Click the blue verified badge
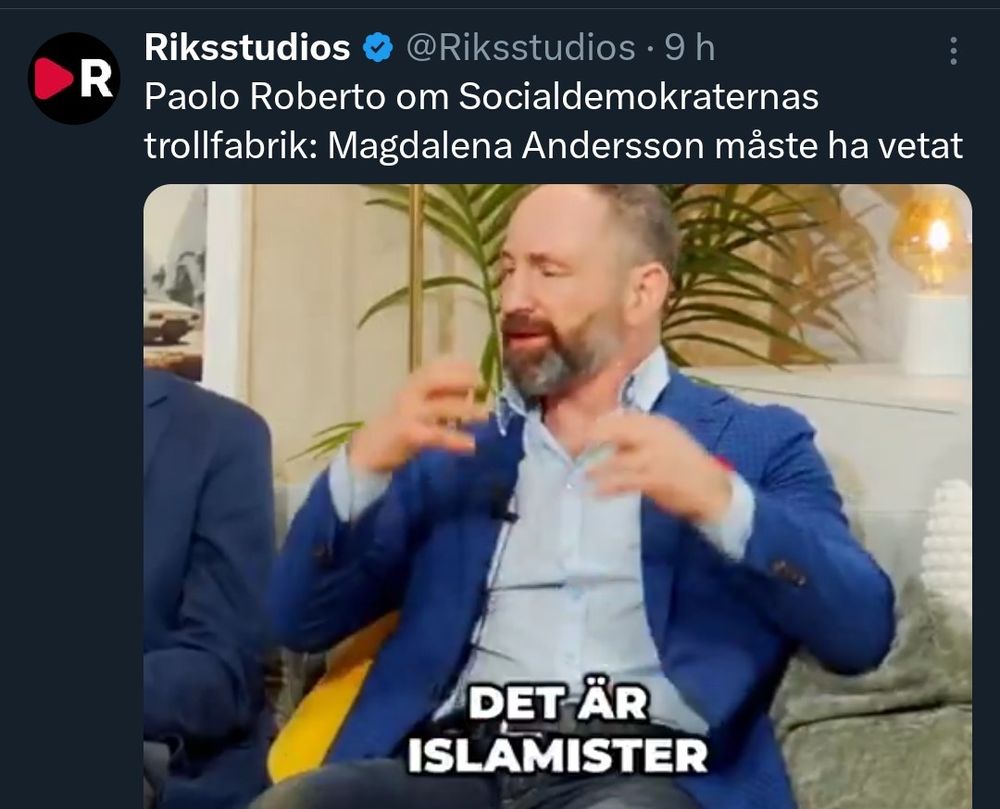The width and height of the screenshot is (1000, 809). 378,48
